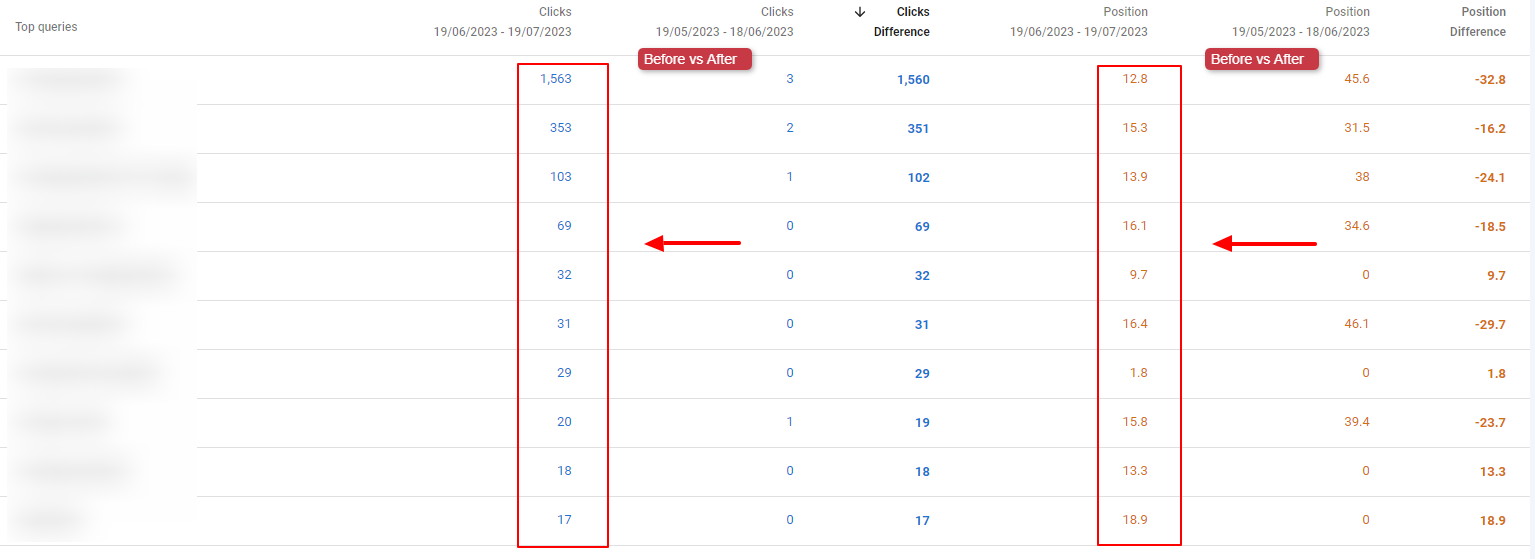The height and width of the screenshot is (559, 1535).
Task: Select the position value 16.1
Action: click(x=1135, y=225)
